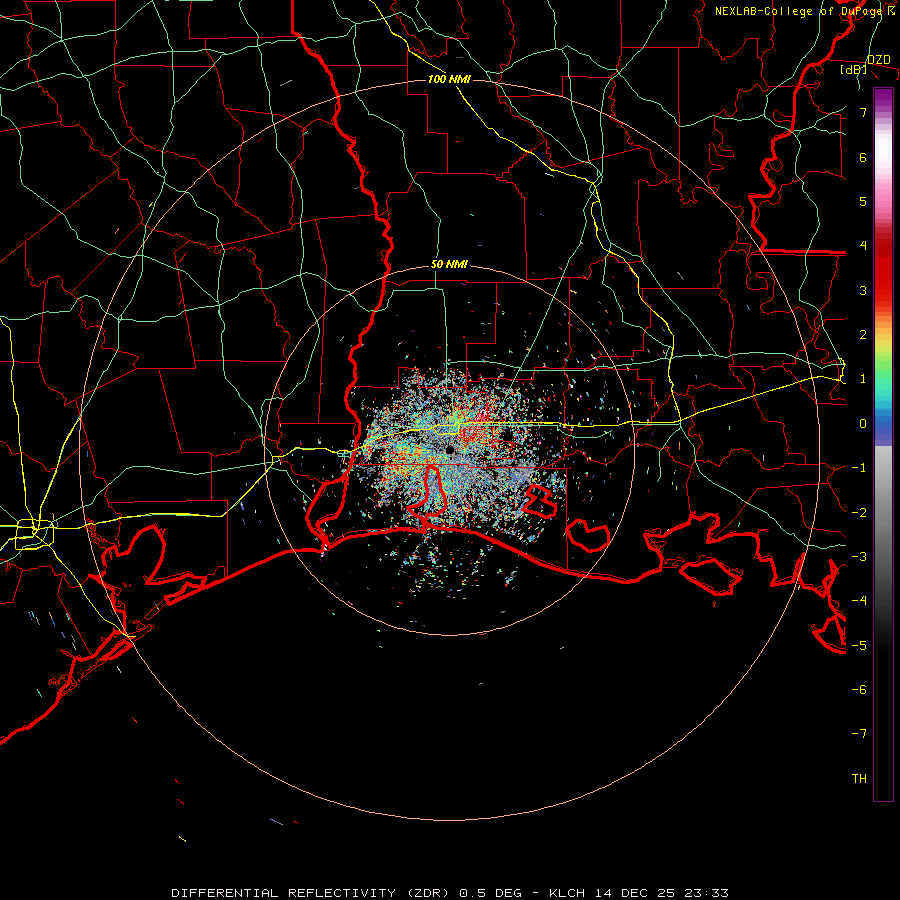The height and width of the screenshot is (900, 900).
Task: Click the "TH" threshold label on legend
Action: coord(859,779)
